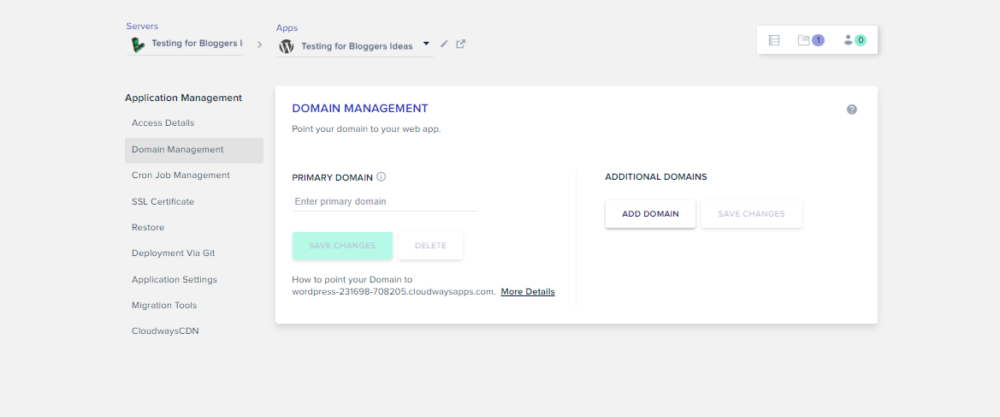Select app name Testing for Bloggers Ideas
The image size is (1000, 417).
tap(357, 47)
